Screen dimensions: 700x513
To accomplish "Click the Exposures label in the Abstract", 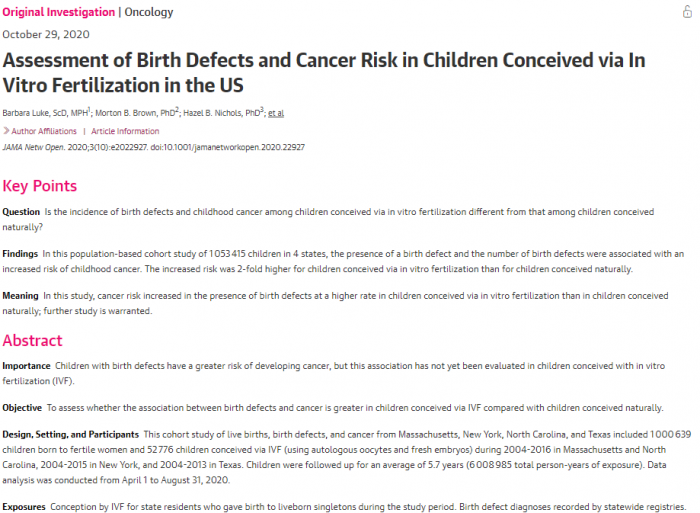I will click(x=26, y=507).
